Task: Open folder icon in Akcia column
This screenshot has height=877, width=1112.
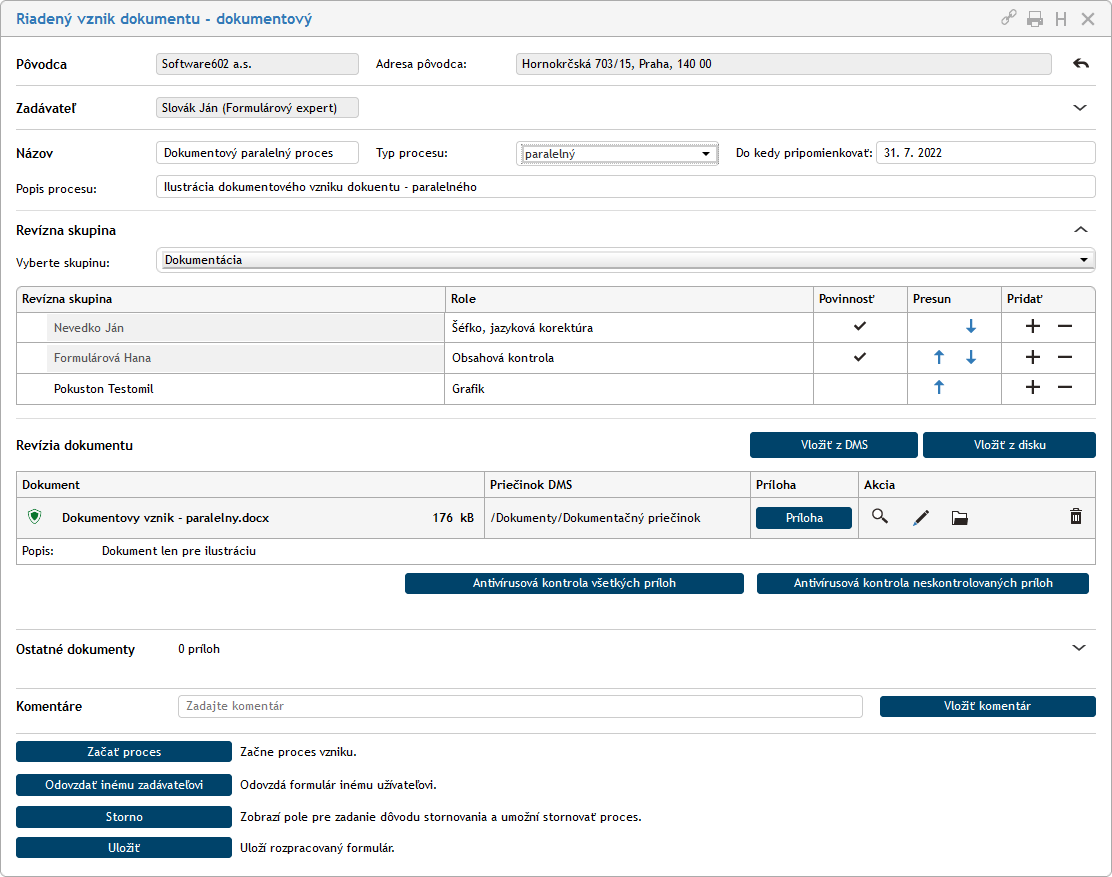Action: pyautogui.click(x=960, y=517)
